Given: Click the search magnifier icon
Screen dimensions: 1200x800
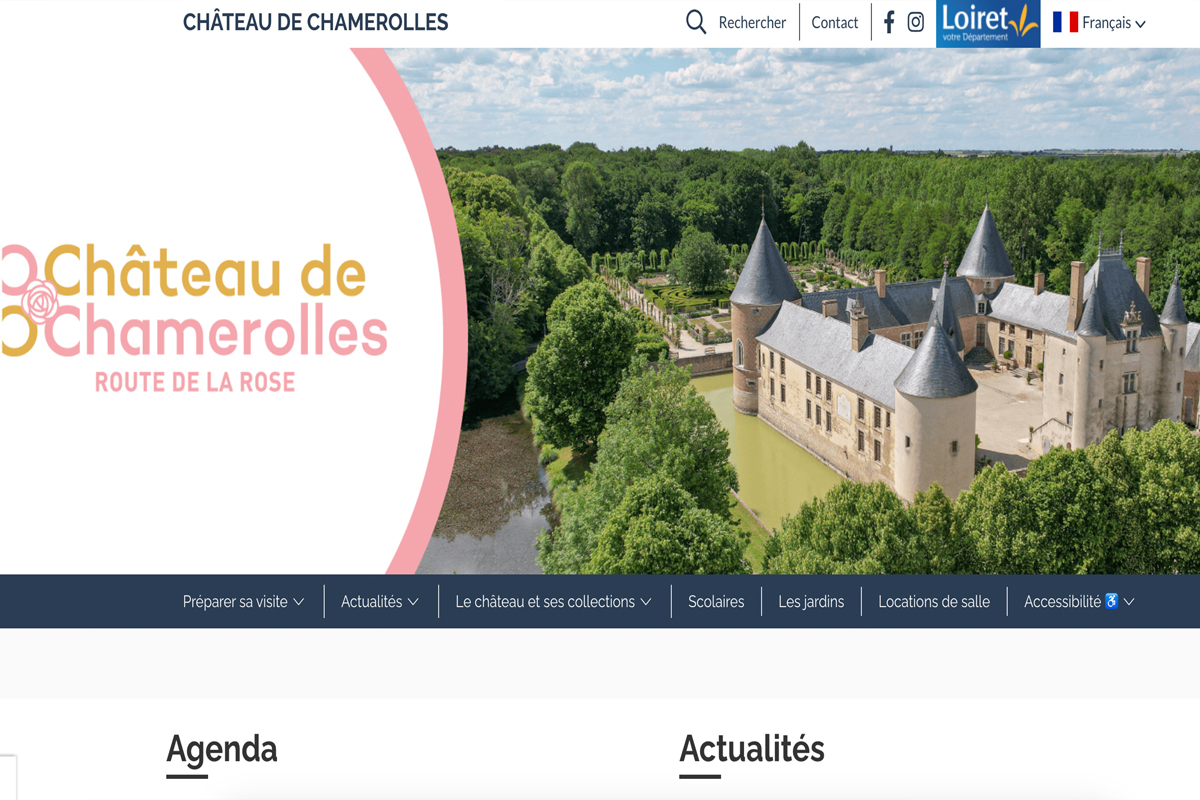Looking at the screenshot, I should click(x=696, y=22).
